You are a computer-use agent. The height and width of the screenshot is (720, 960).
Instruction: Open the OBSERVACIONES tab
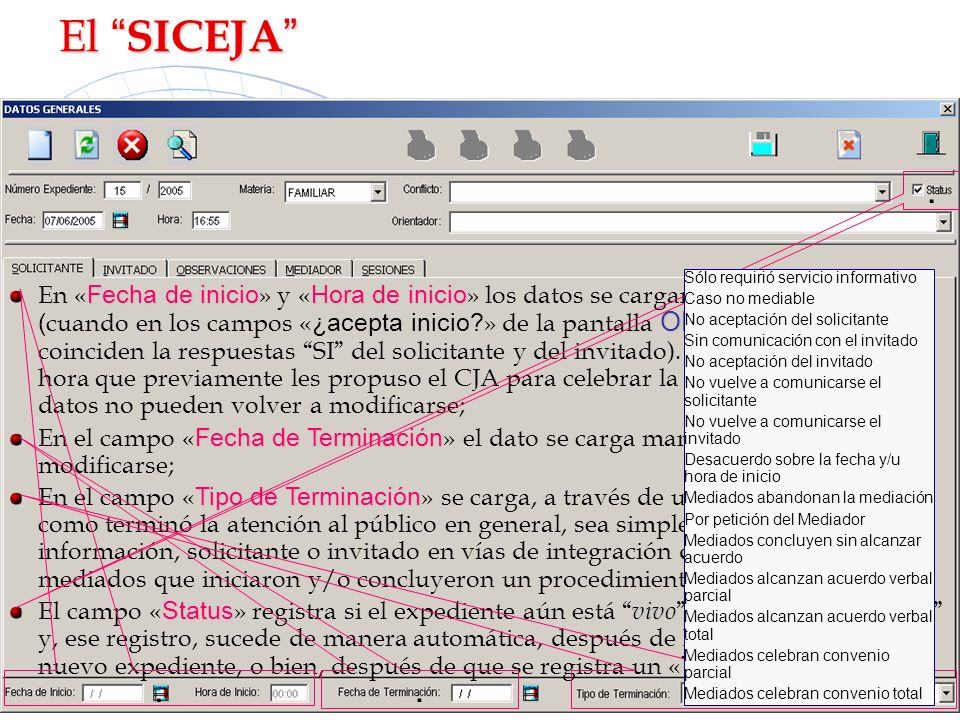(x=220, y=269)
